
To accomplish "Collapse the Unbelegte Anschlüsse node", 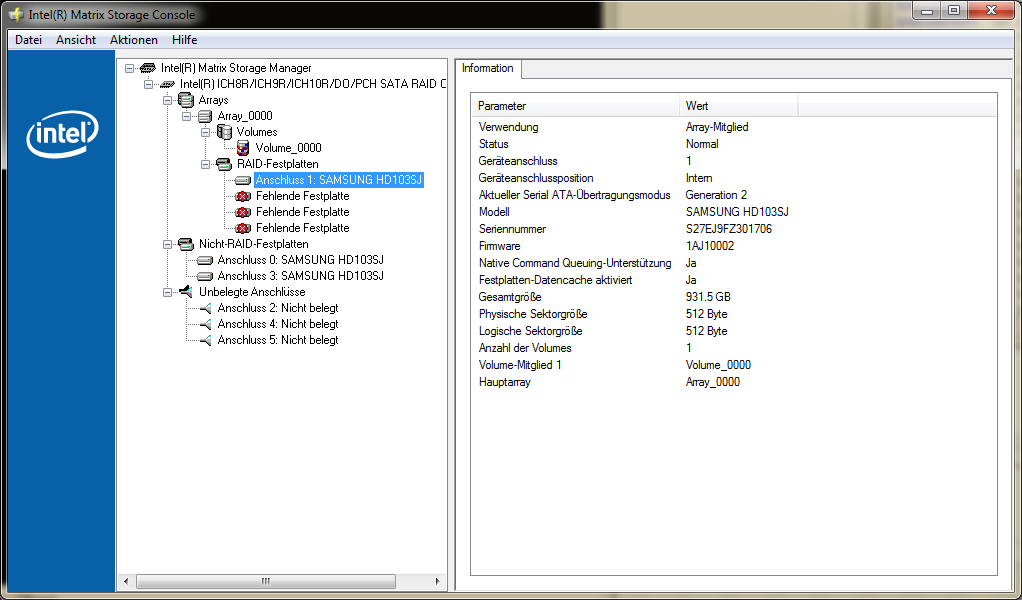I will tap(167, 293).
